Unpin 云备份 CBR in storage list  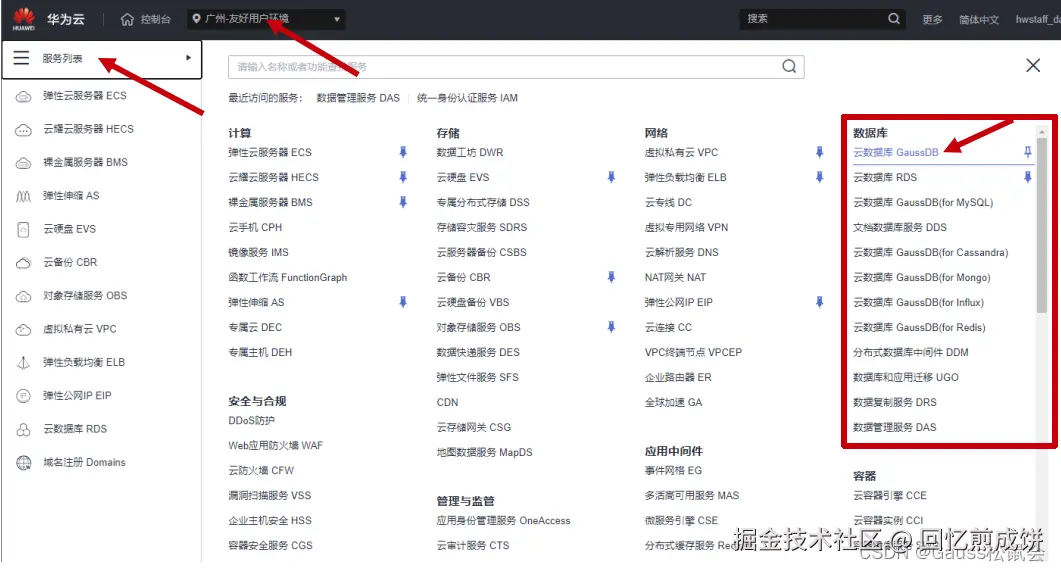click(611, 277)
